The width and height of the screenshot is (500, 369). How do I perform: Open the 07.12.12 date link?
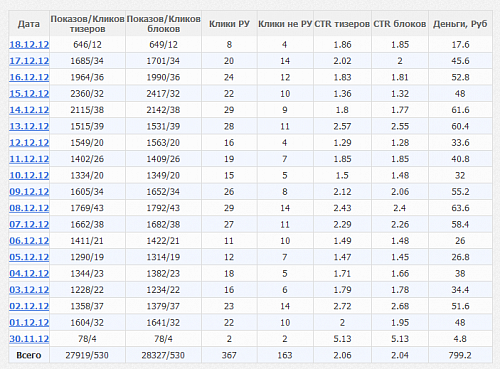[29, 224]
